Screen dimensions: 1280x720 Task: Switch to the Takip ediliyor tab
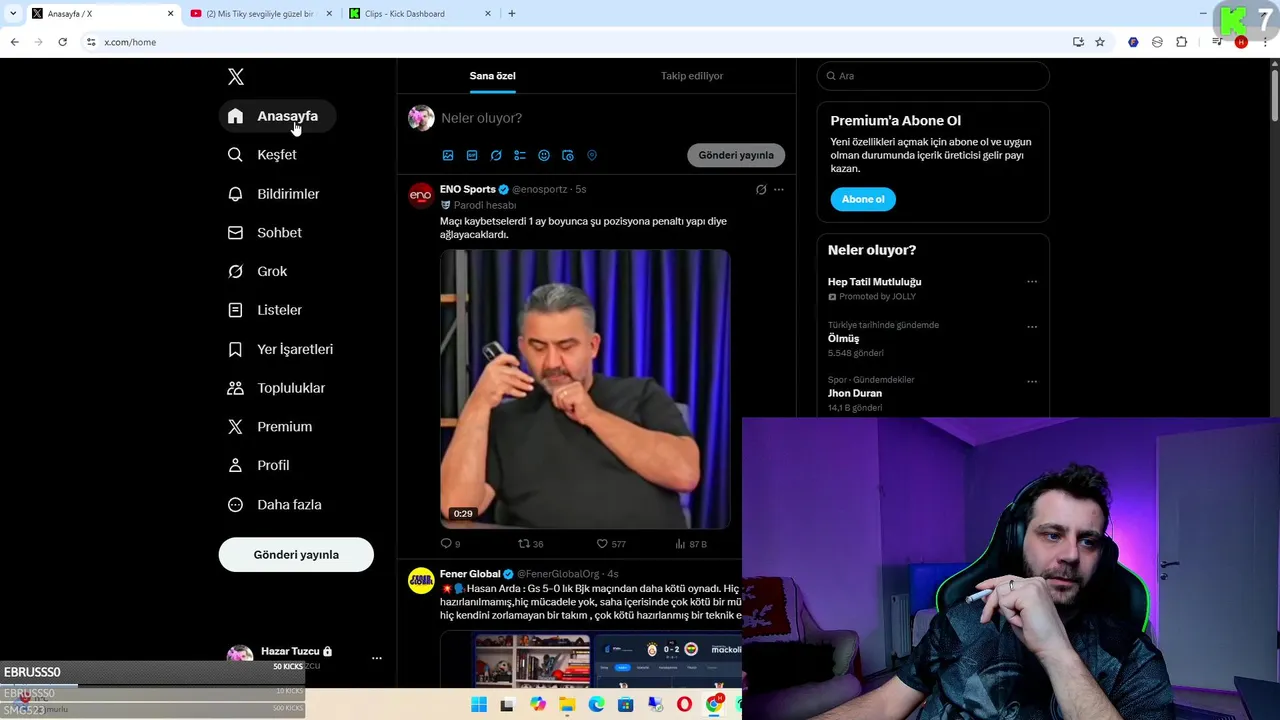(x=692, y=76)
